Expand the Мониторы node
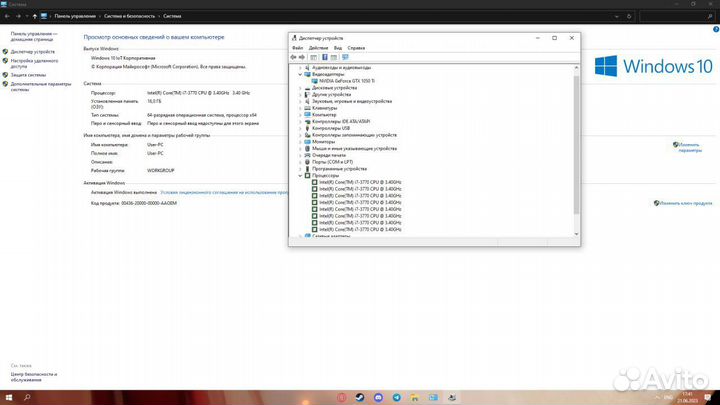Image resolution: width=720 pixels, height=405 pixels. (x=300, y=142)
